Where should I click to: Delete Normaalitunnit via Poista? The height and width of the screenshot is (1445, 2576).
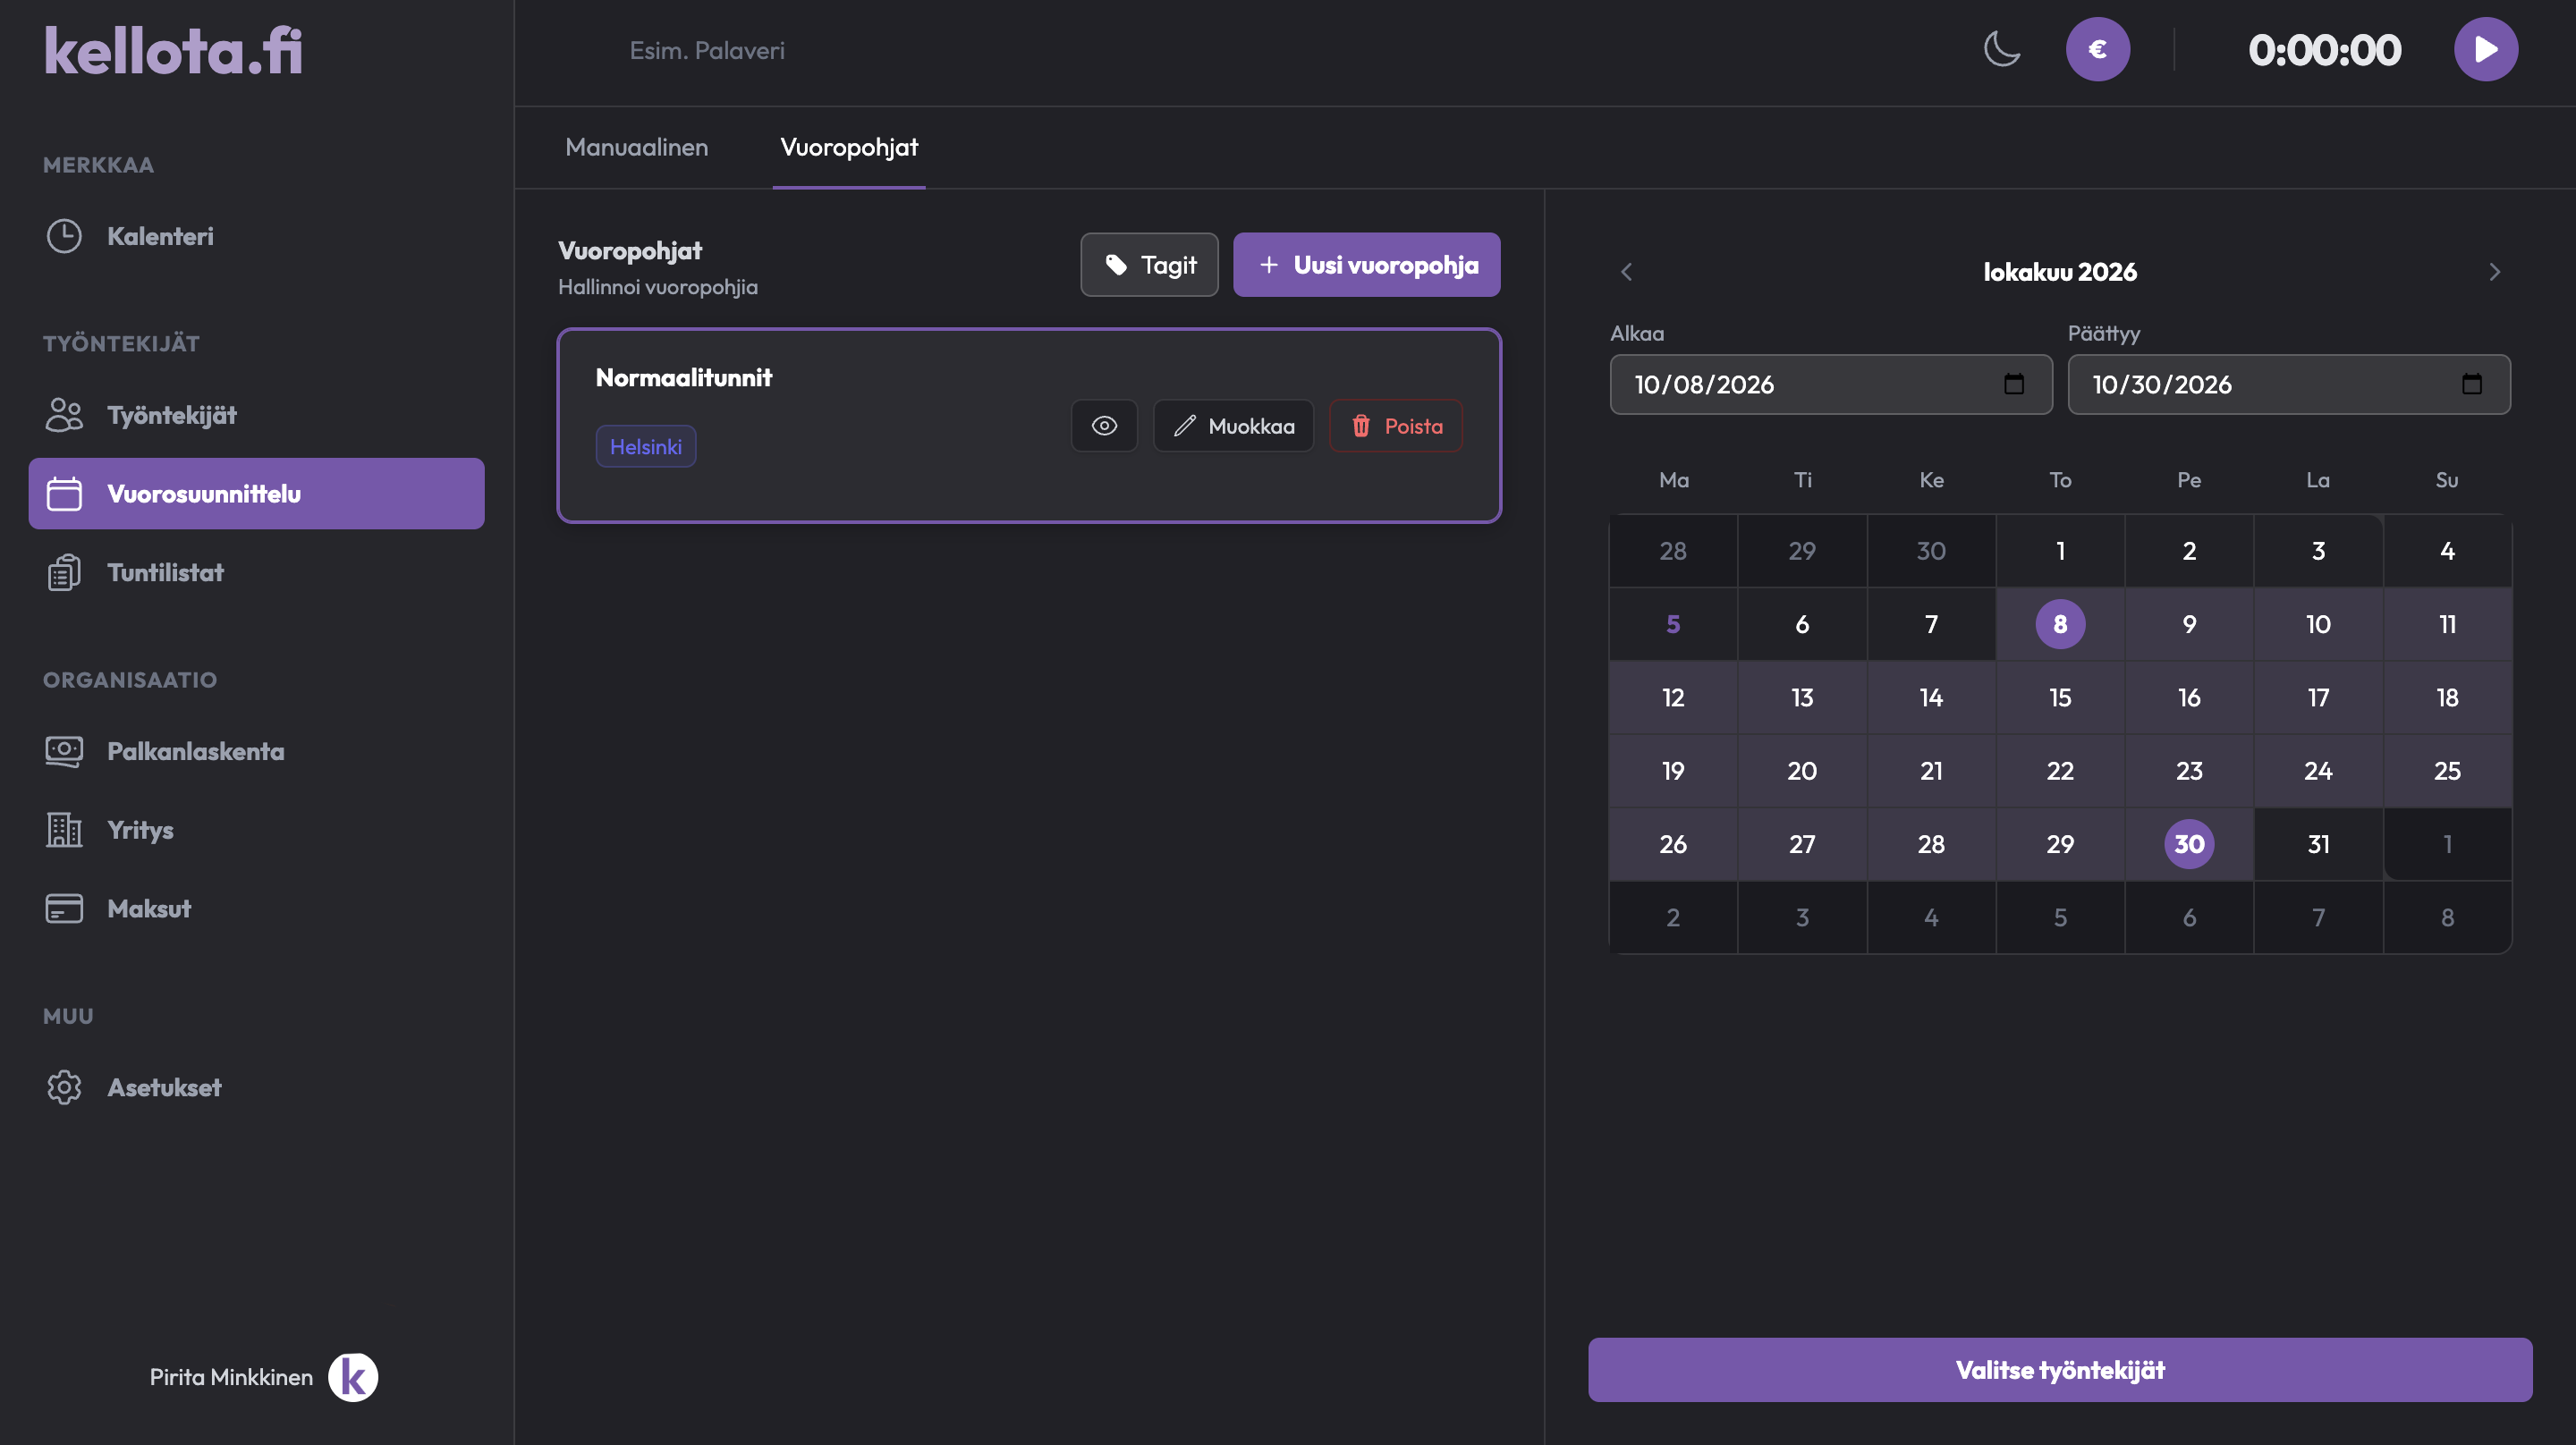click(x=1395, y=426)
